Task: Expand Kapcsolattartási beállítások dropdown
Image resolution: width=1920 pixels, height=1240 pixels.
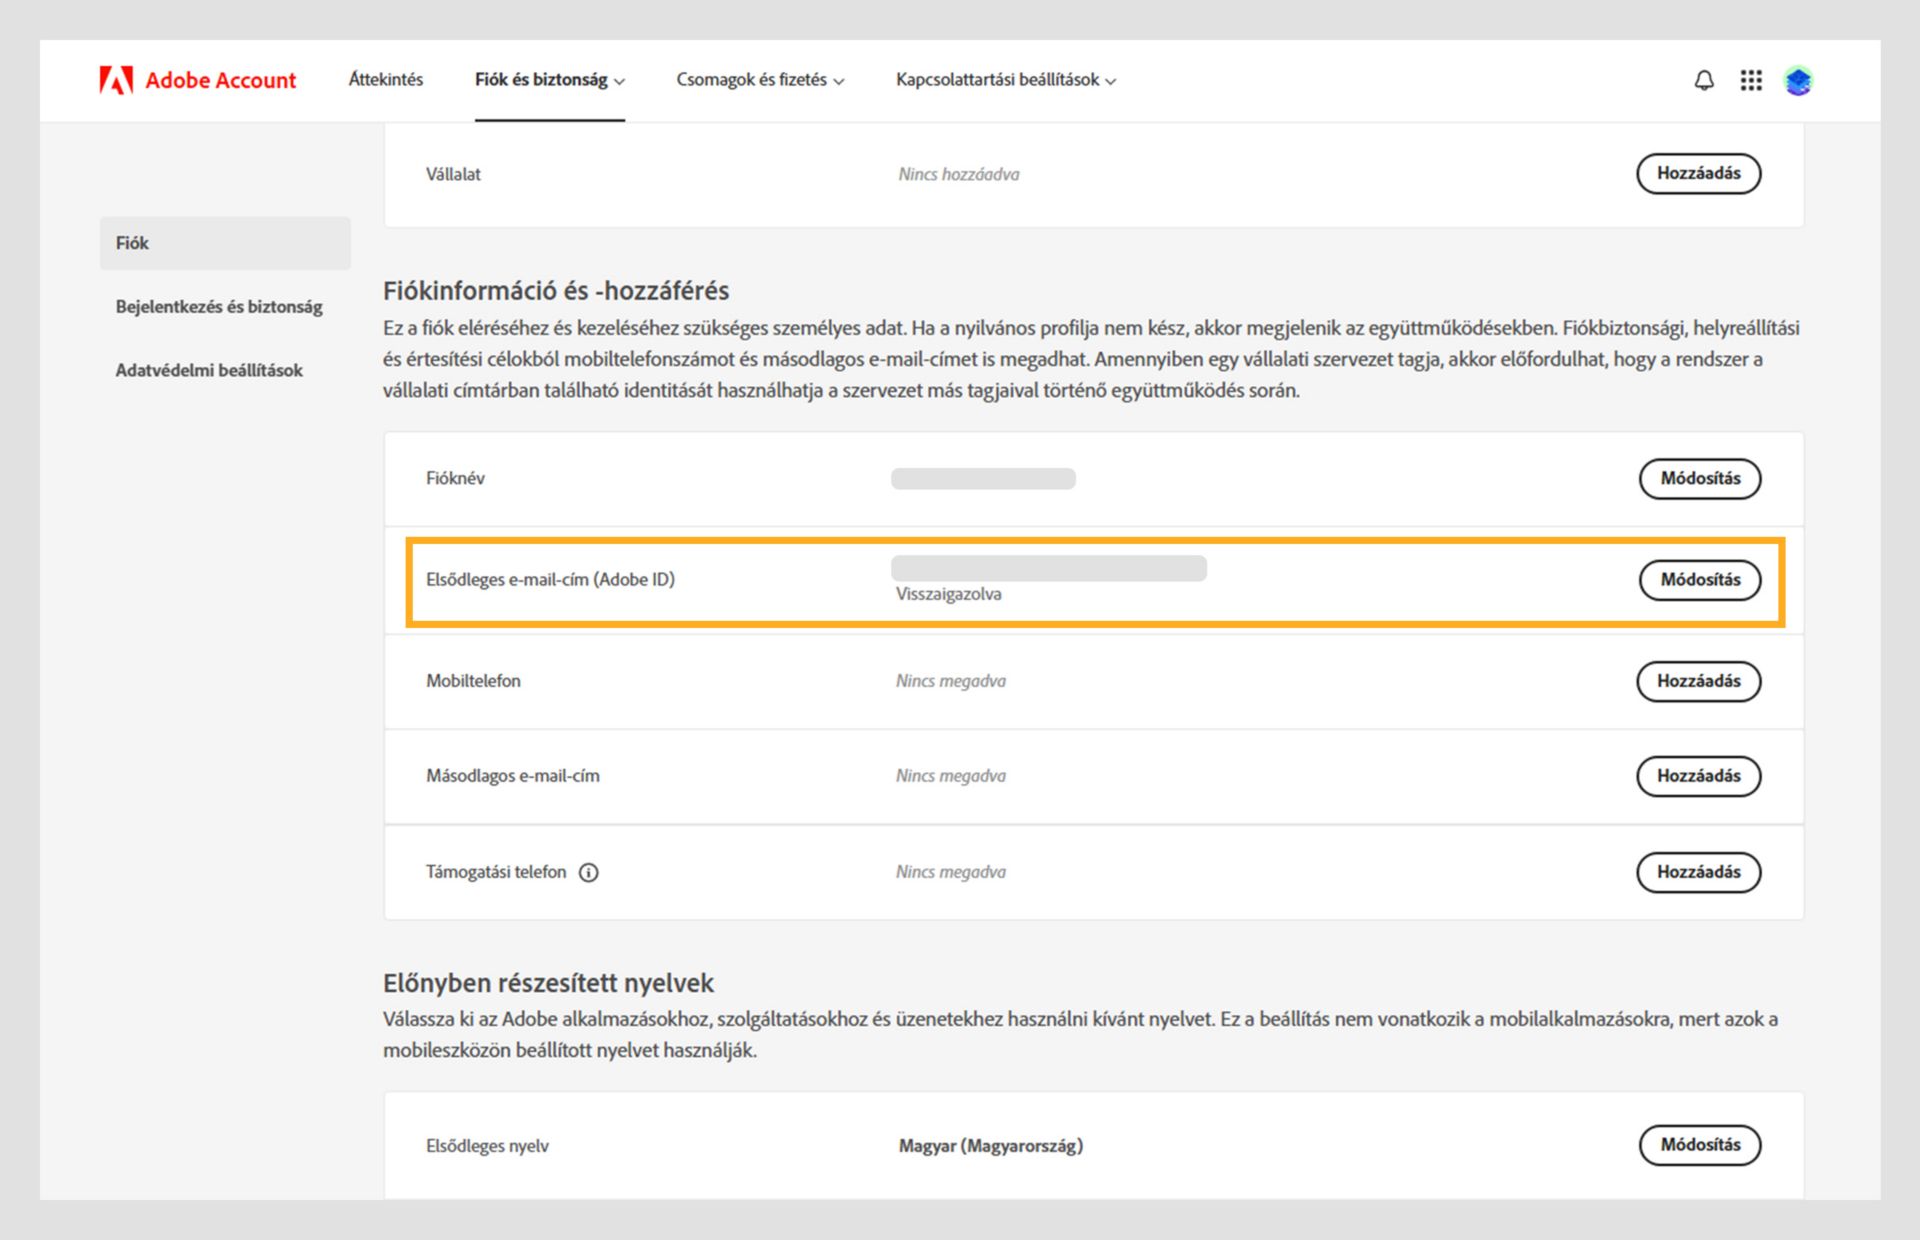Action: coord(1005,80)
